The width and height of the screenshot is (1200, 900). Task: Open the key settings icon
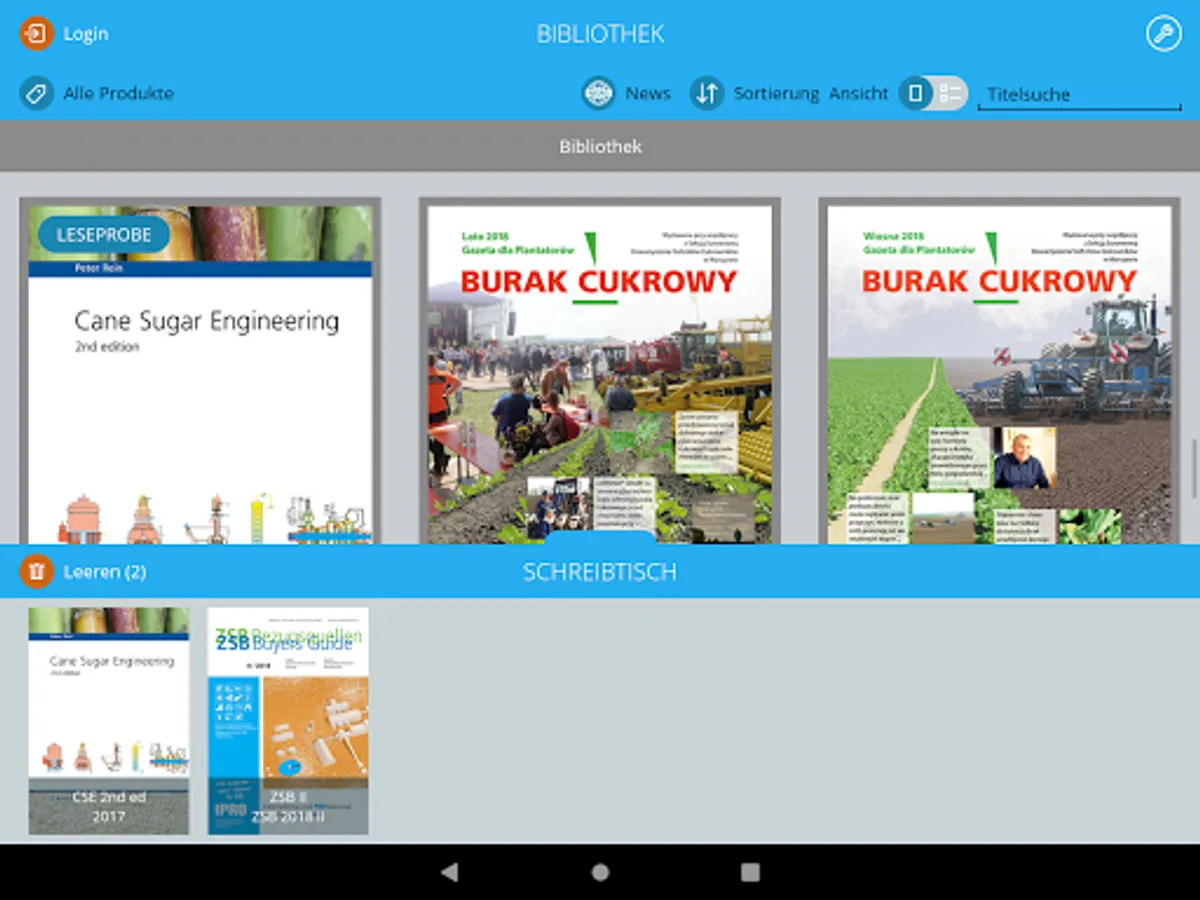(x=1164, y=34)
